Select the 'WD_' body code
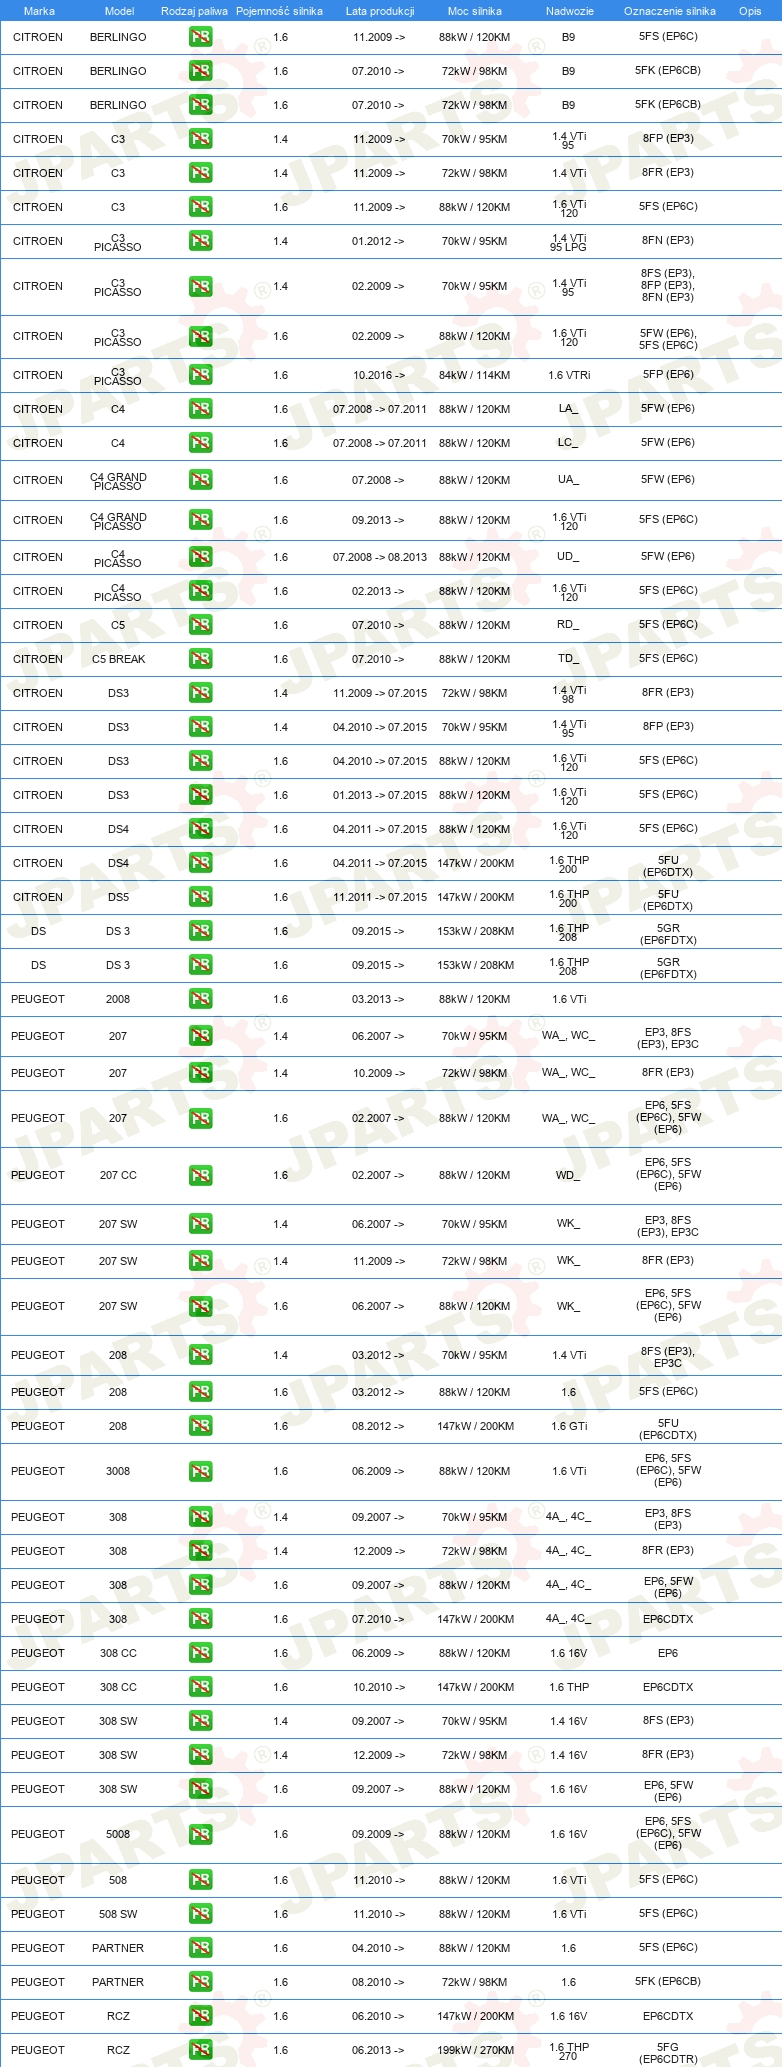 pyautogui.click(x=568, y=1175)
